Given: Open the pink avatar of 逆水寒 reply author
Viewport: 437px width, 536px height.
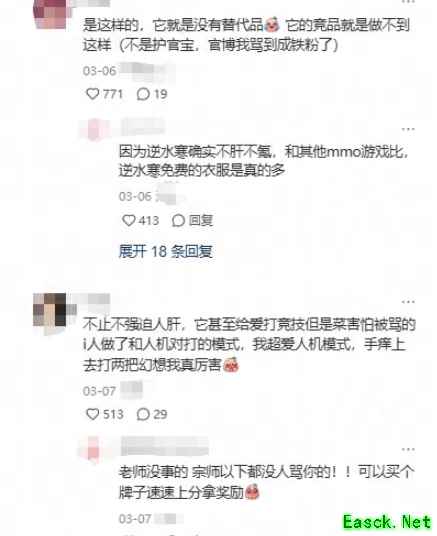Looking at the screenshot, I should pos(93,129).
